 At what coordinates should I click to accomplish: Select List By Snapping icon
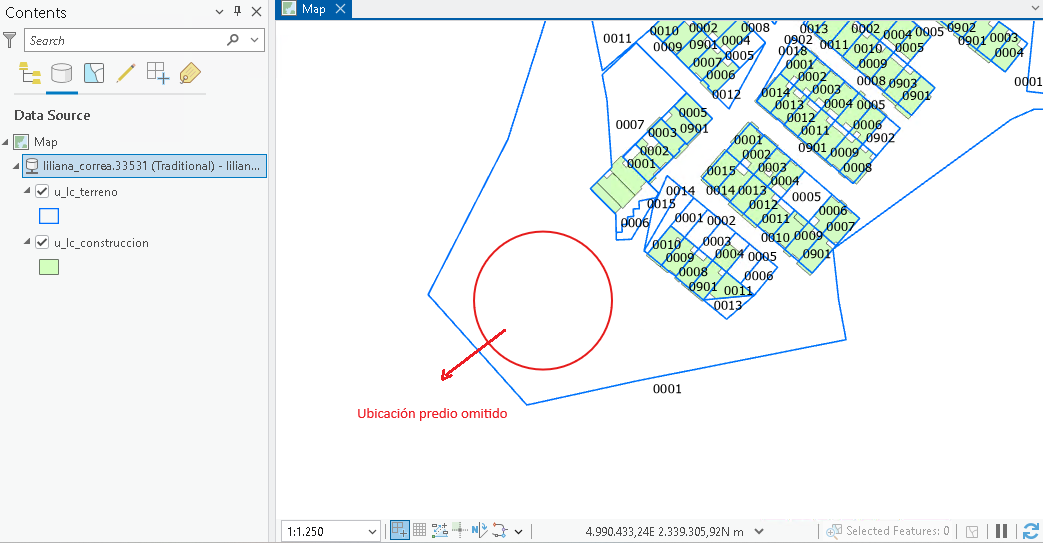point(158,73)
